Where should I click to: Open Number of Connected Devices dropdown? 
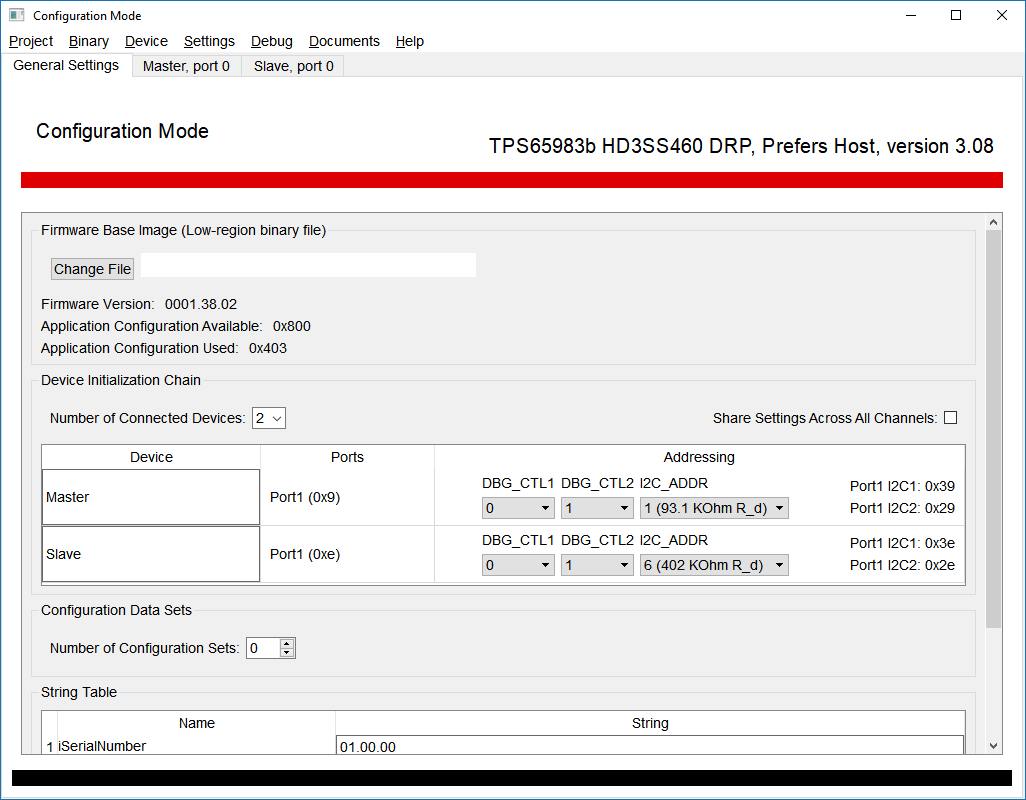click(x=269, y=418)
